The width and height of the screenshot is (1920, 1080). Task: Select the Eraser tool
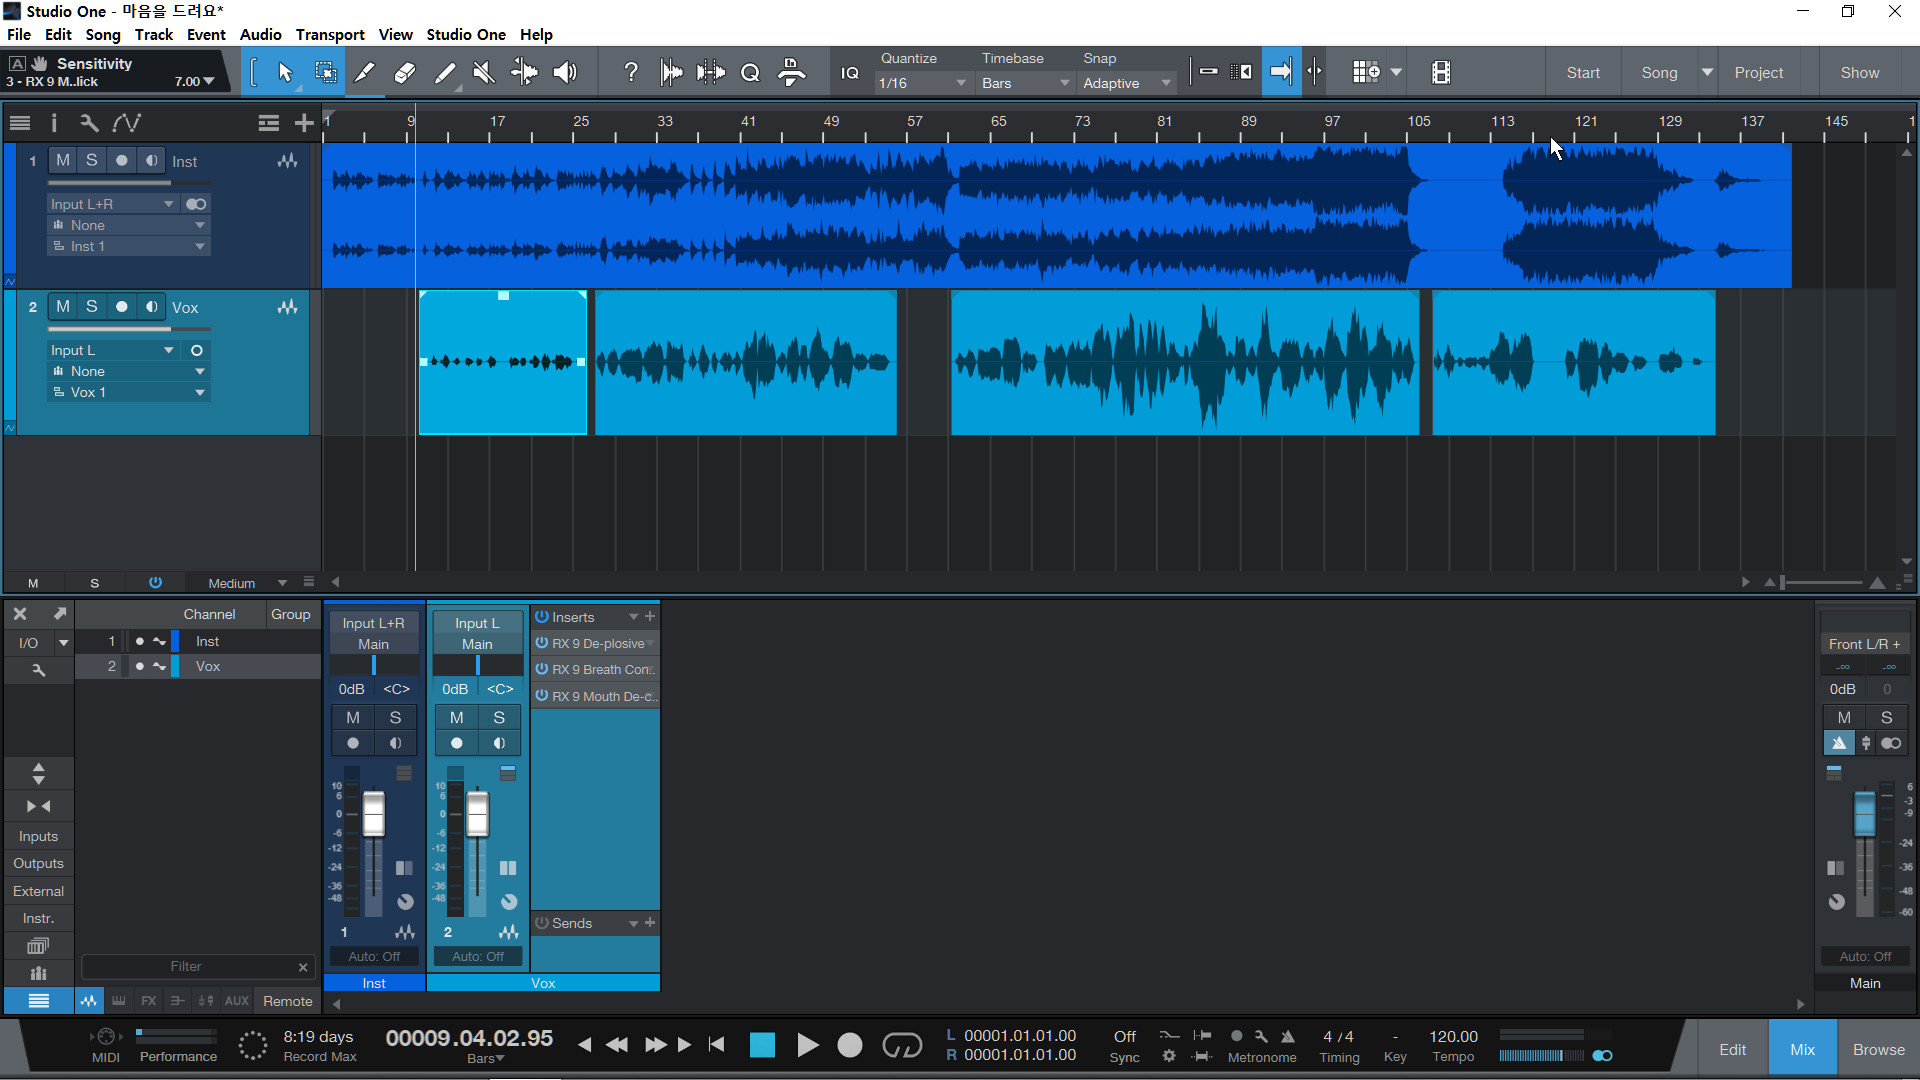point(405,72)
